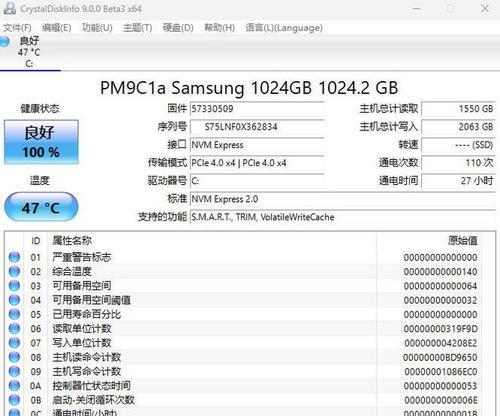The width and height of the screenshot is (500, 416).
Task: Open the 帮助(H) menu
Action: pos(219,27)
